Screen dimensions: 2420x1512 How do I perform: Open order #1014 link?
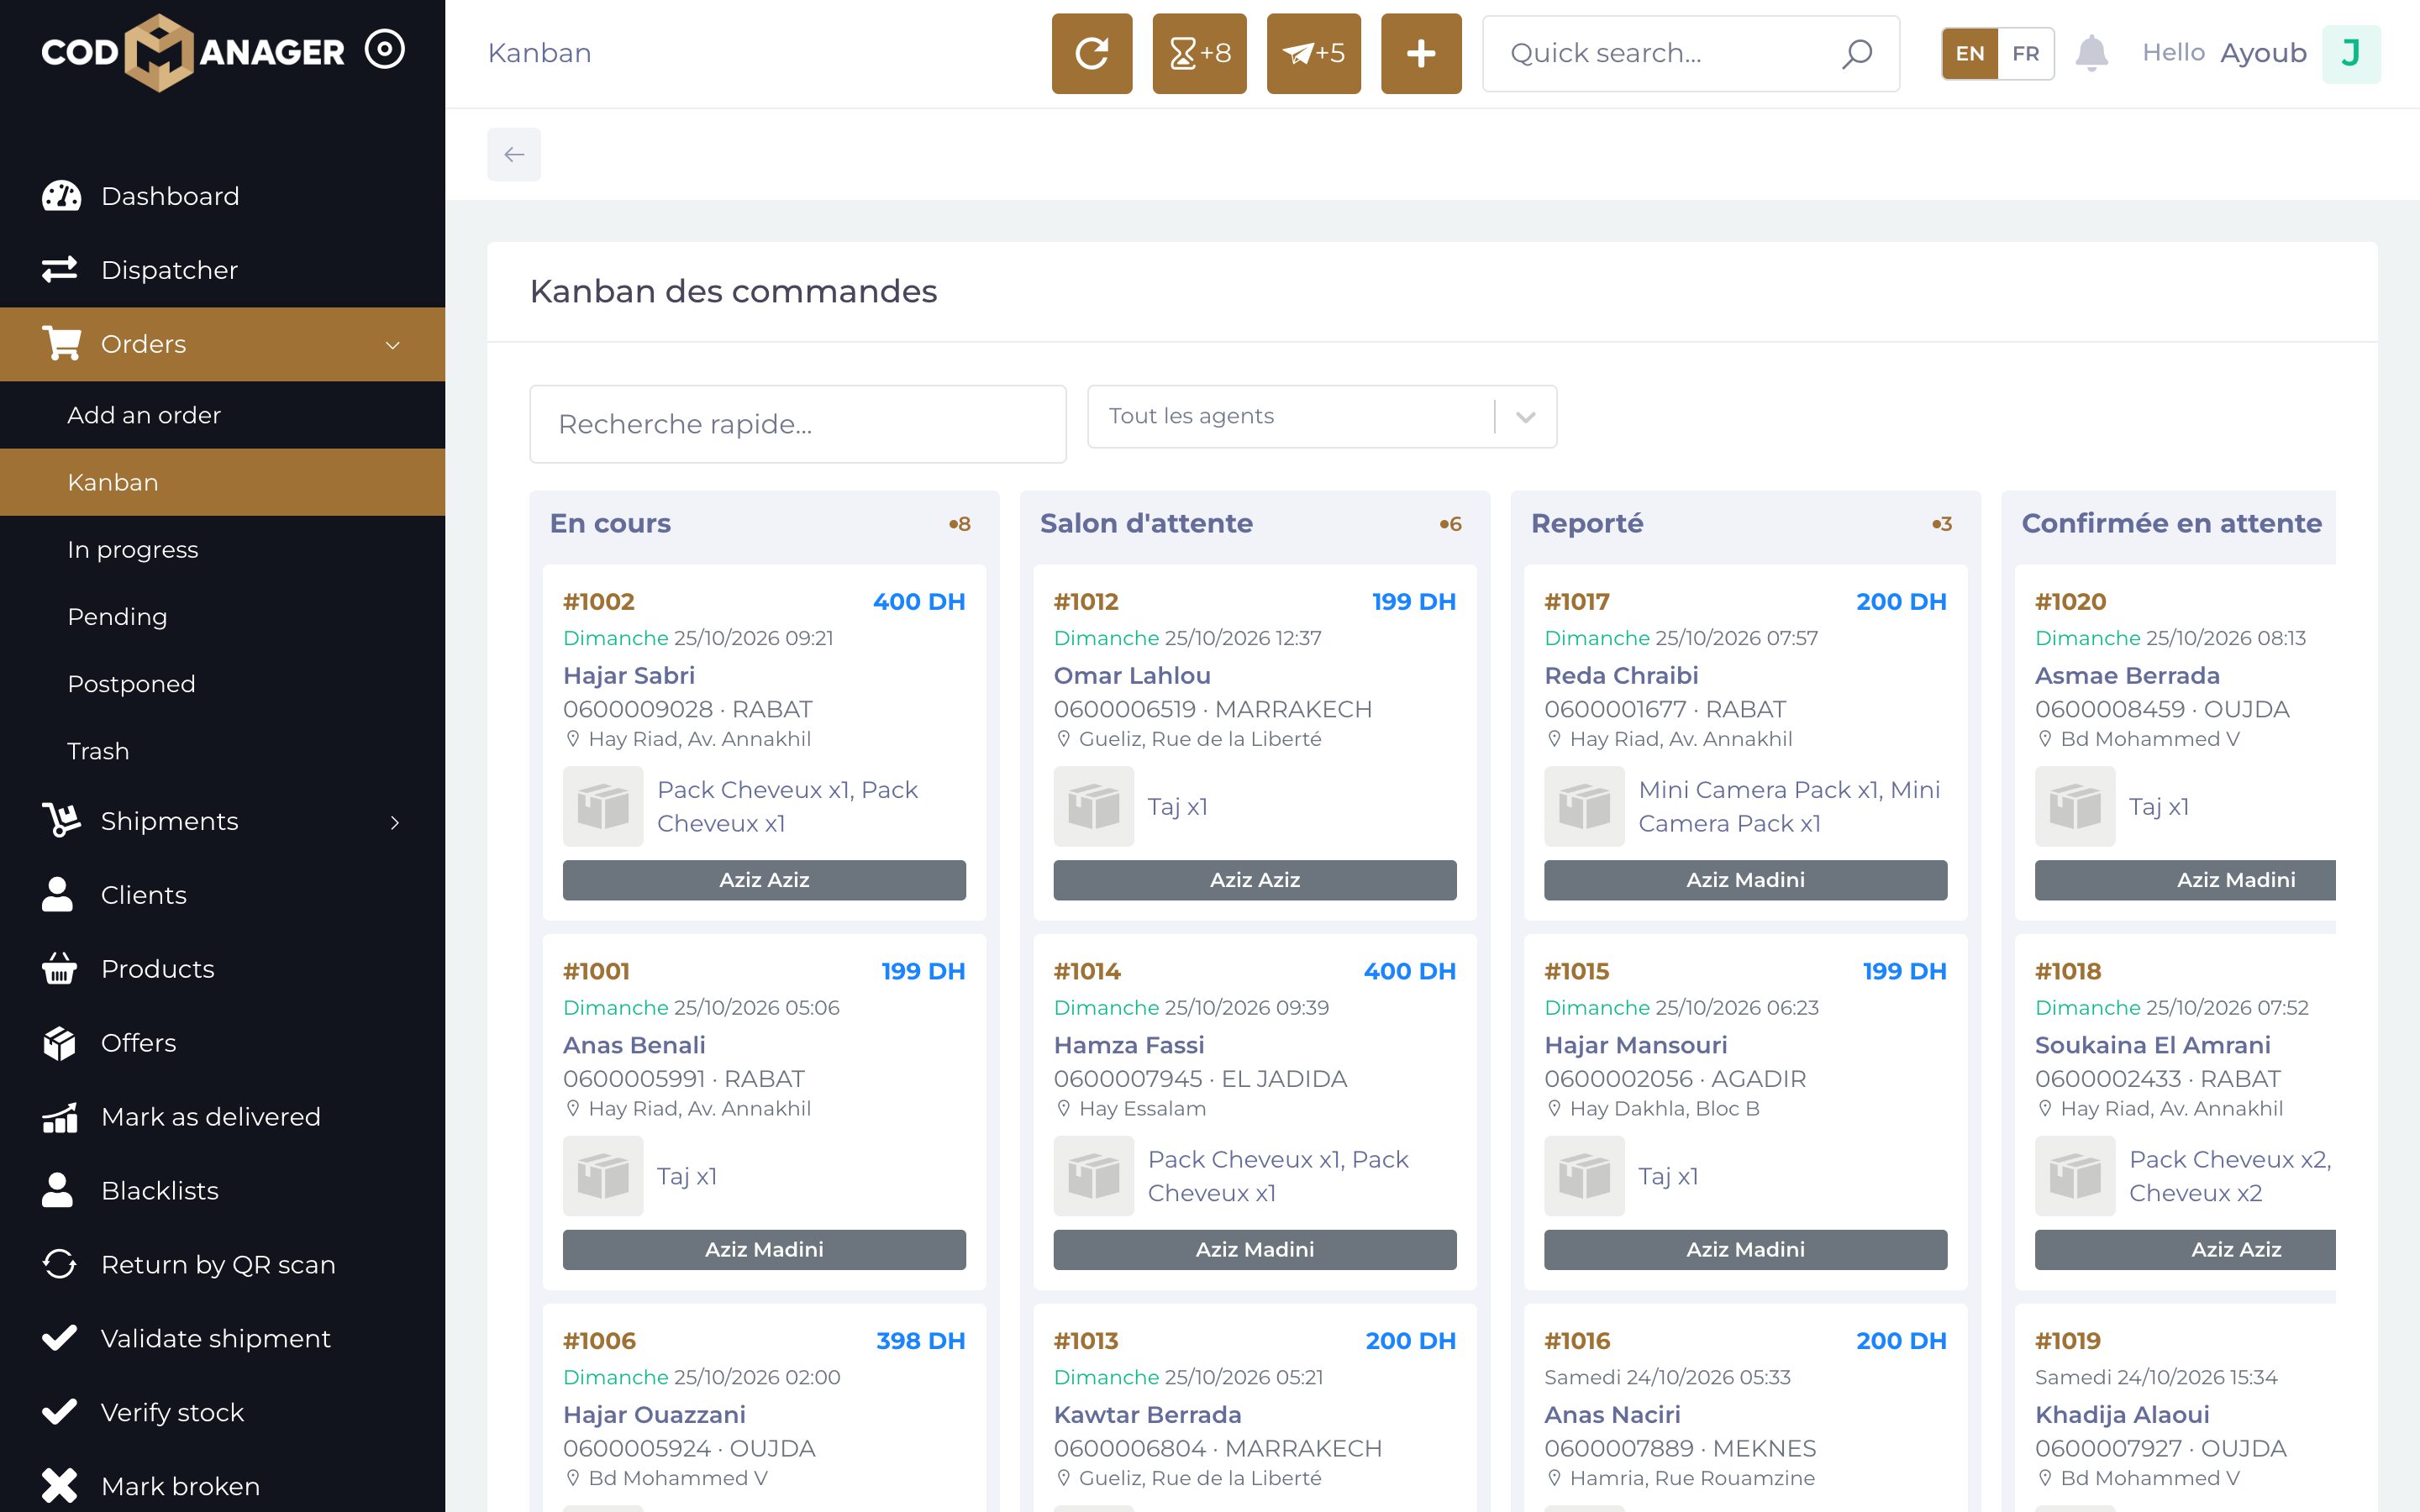(1087, 971)
